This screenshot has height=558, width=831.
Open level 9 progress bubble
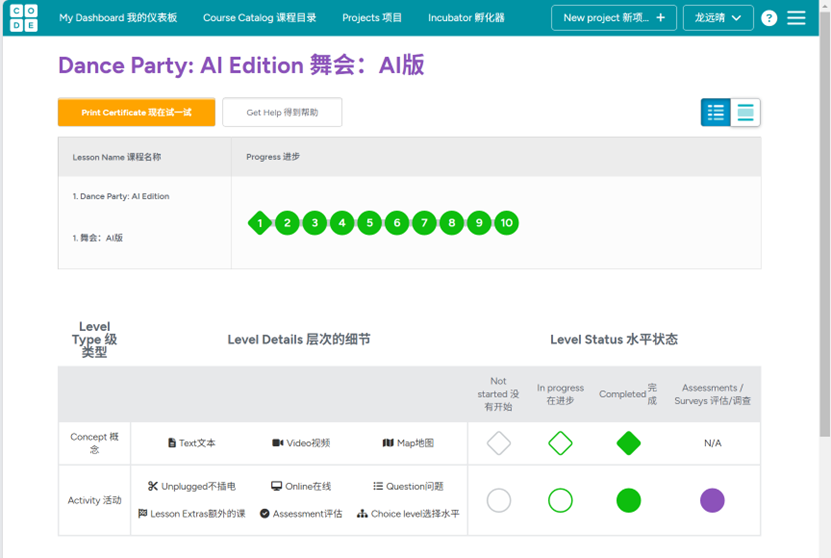pos(479,223)
